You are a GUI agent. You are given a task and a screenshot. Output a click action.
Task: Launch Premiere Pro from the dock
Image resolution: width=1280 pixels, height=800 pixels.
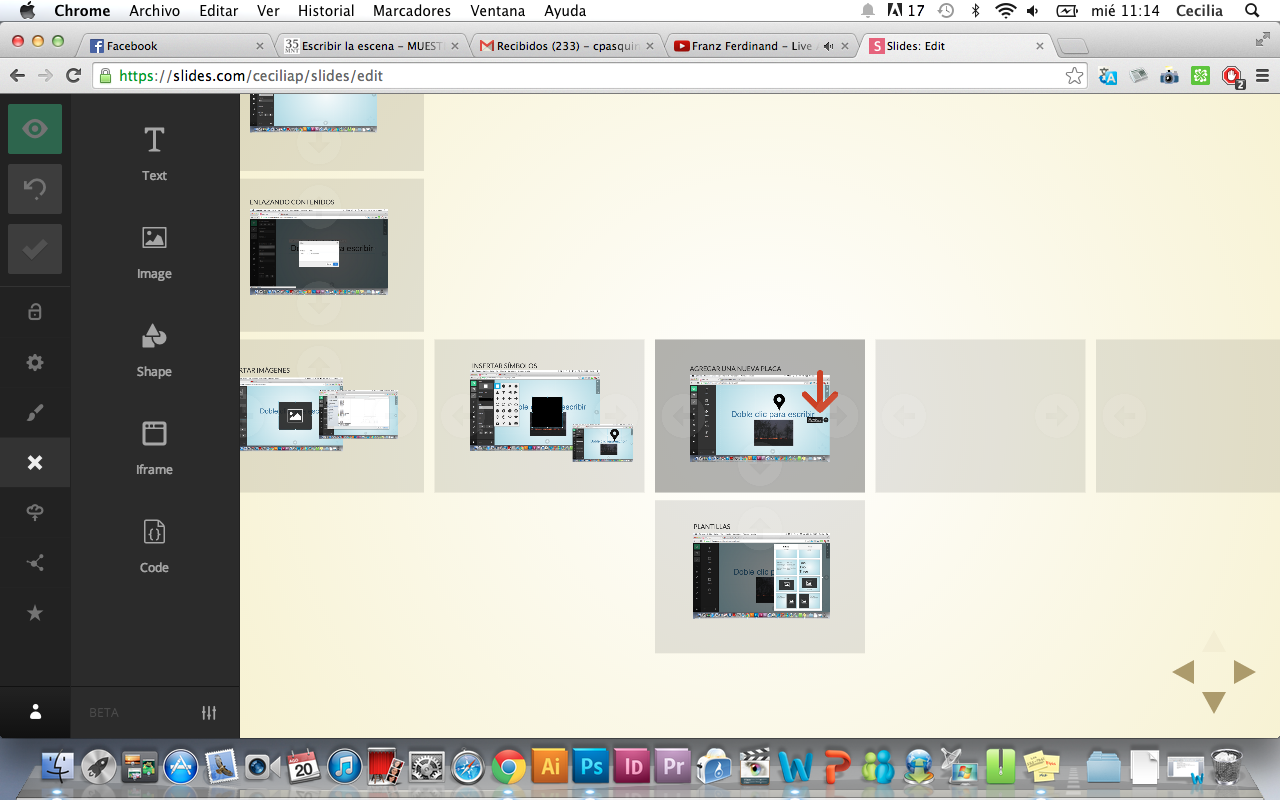[674, 767]
